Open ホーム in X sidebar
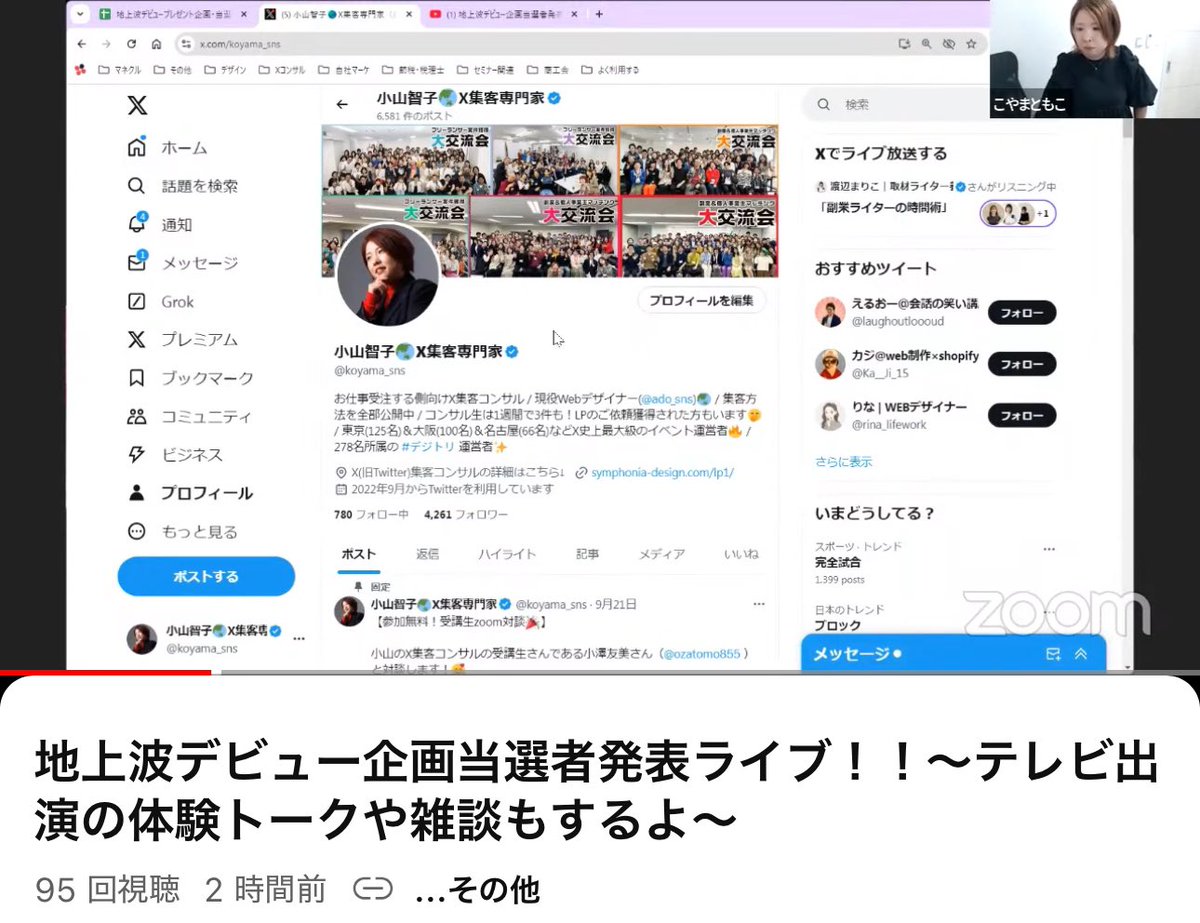The image size is (1200, 923). pyautogui.click(x=168, y=148)
